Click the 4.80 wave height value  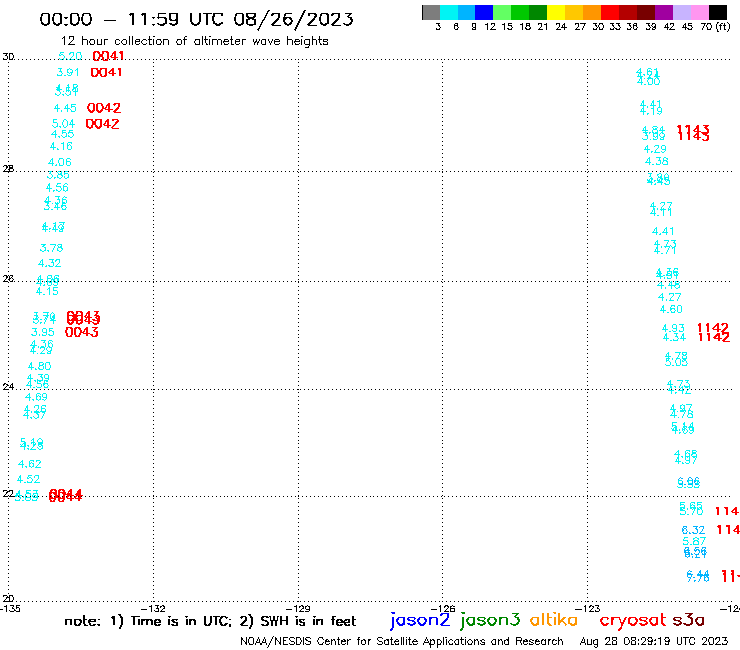click(x=40, y=366)
